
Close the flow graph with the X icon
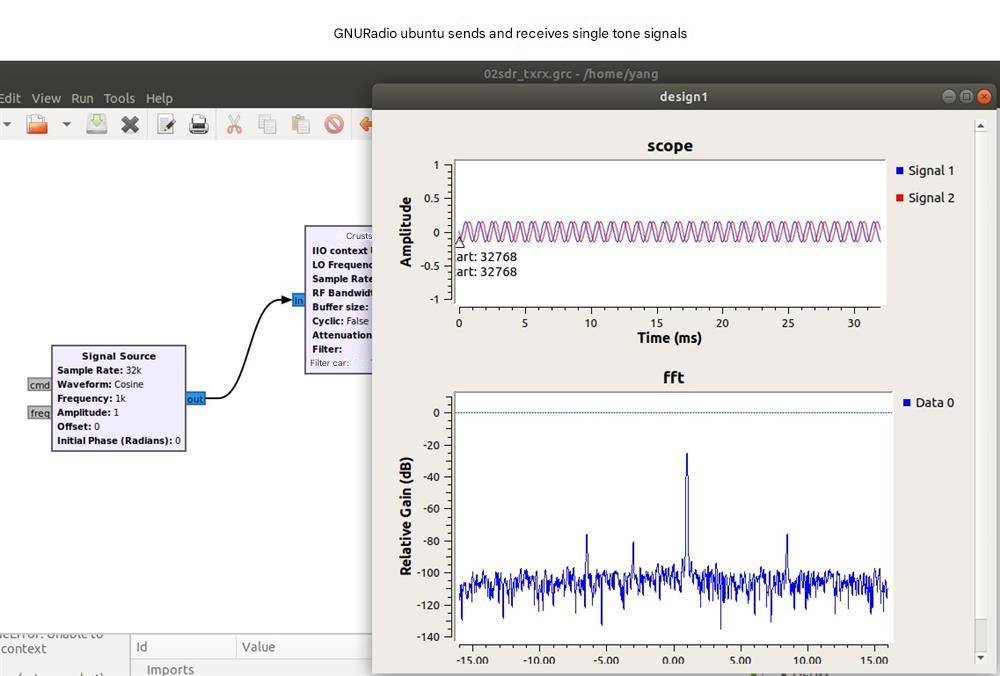130,124
